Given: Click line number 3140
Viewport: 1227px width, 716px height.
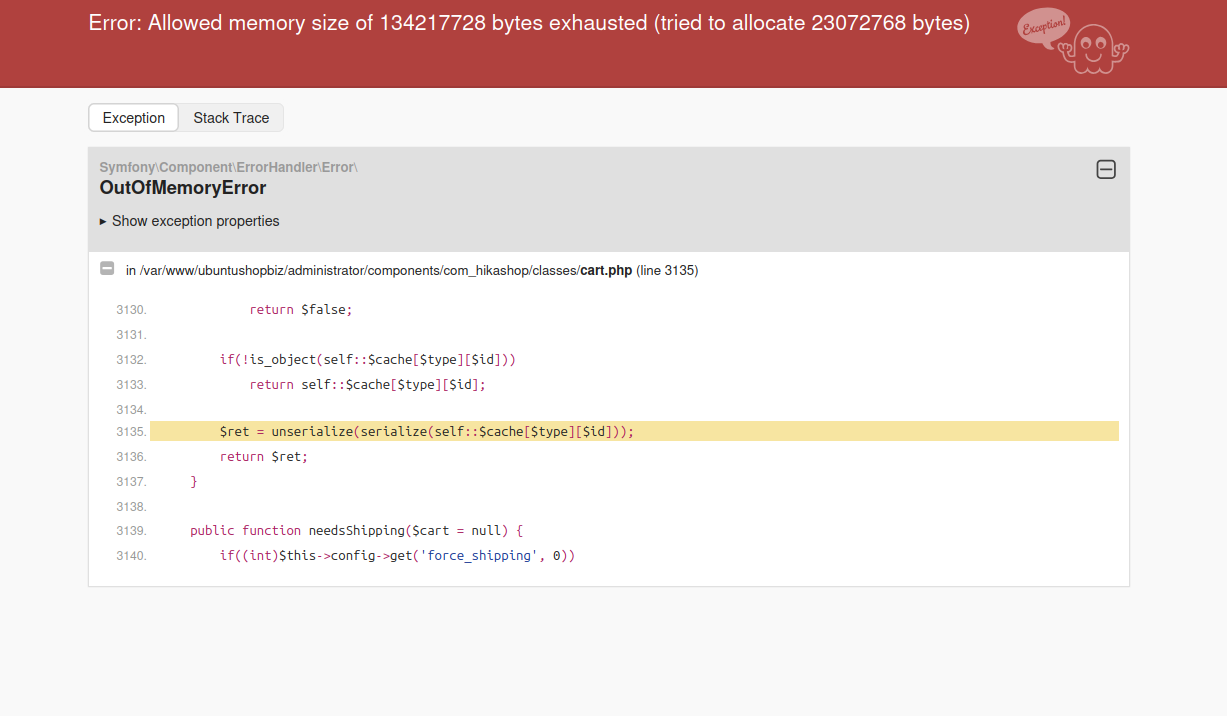Looking at the screenshot, I should 131,556.
